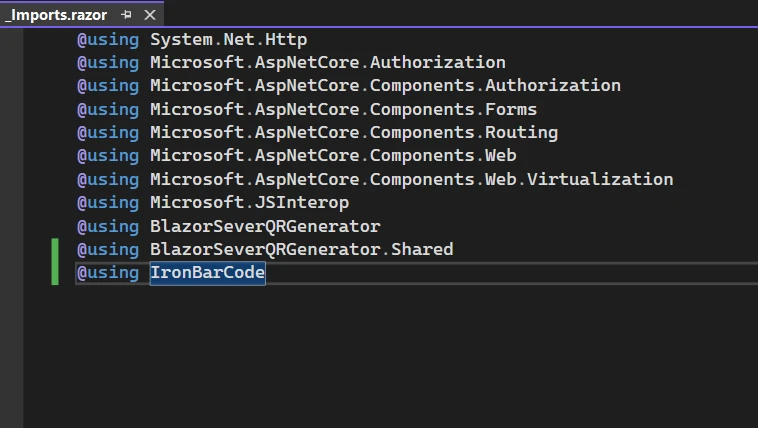Viewport: 758px width, 428px height.
Task: Pin the _Imports.razor tab
Action: click(126, 16)
